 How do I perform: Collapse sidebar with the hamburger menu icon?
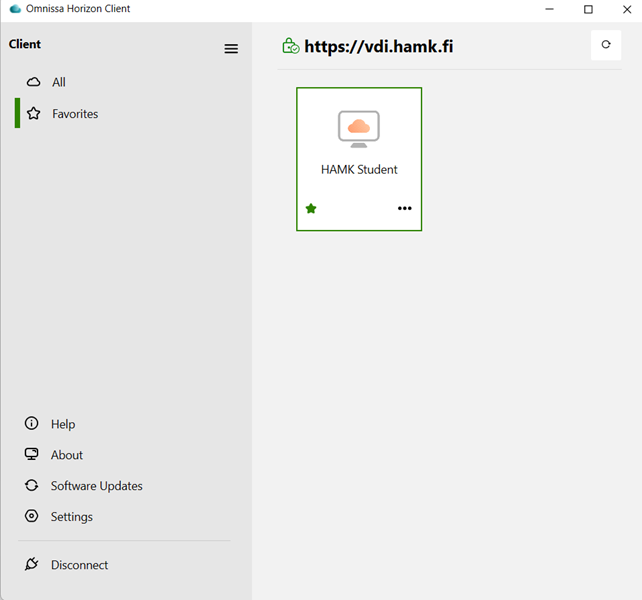[x=231, y=49]
